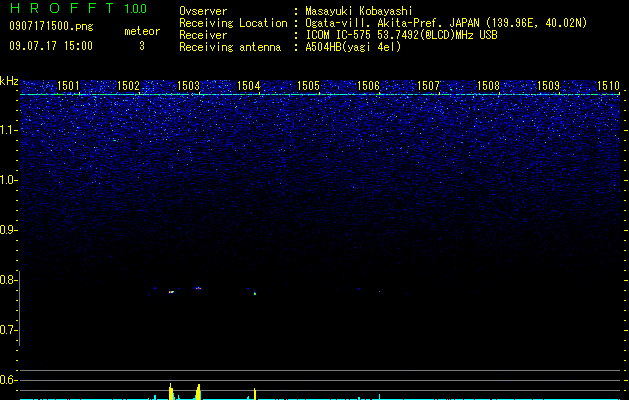This screenshot has width=629, height=400.
Task: Click the meteor count value 3
Action: (x=142, y=46)
